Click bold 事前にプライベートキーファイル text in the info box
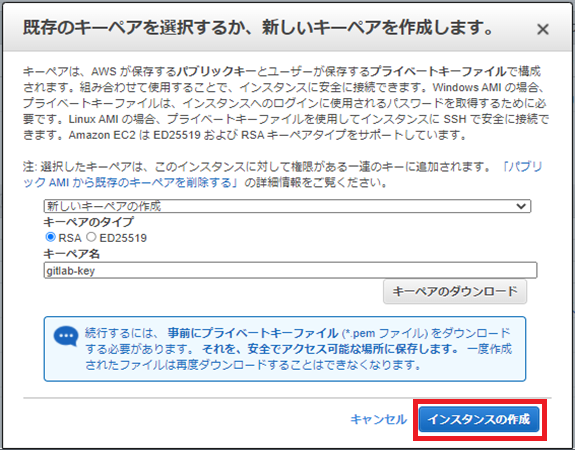 253,333
